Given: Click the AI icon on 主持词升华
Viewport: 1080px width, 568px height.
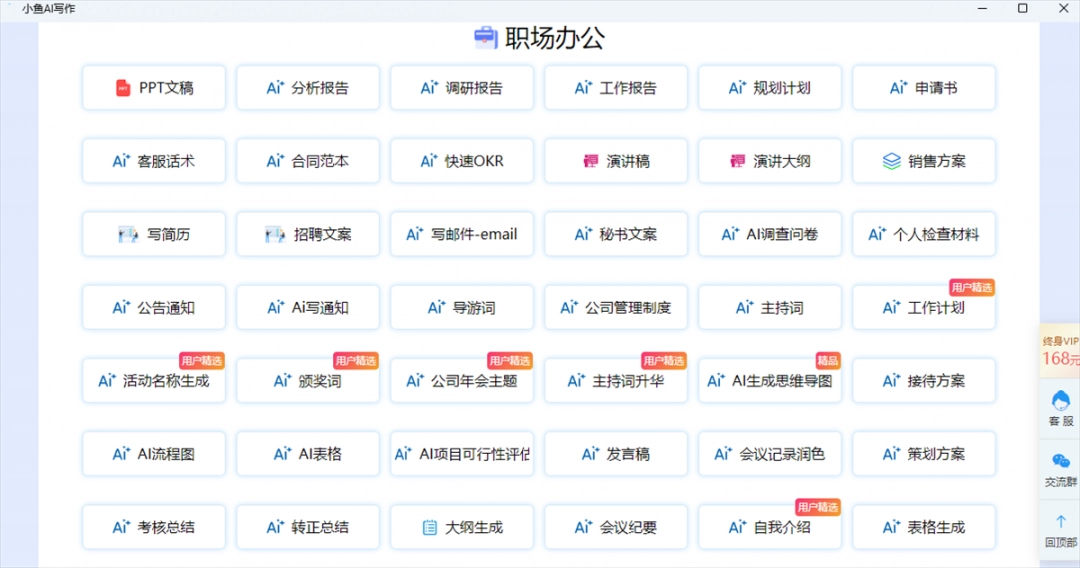Looking at the screenshot, I should pos(577,380).
